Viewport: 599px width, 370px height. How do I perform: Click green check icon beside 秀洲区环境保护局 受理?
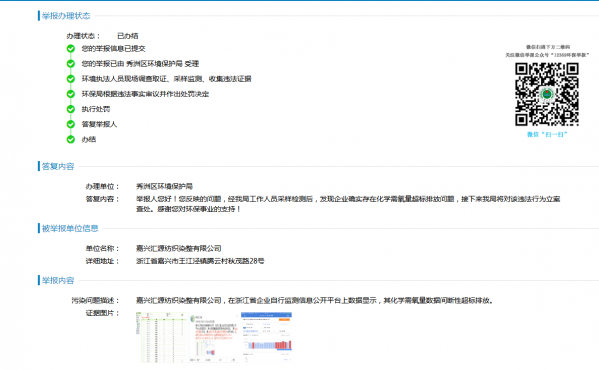coord(71,64)
